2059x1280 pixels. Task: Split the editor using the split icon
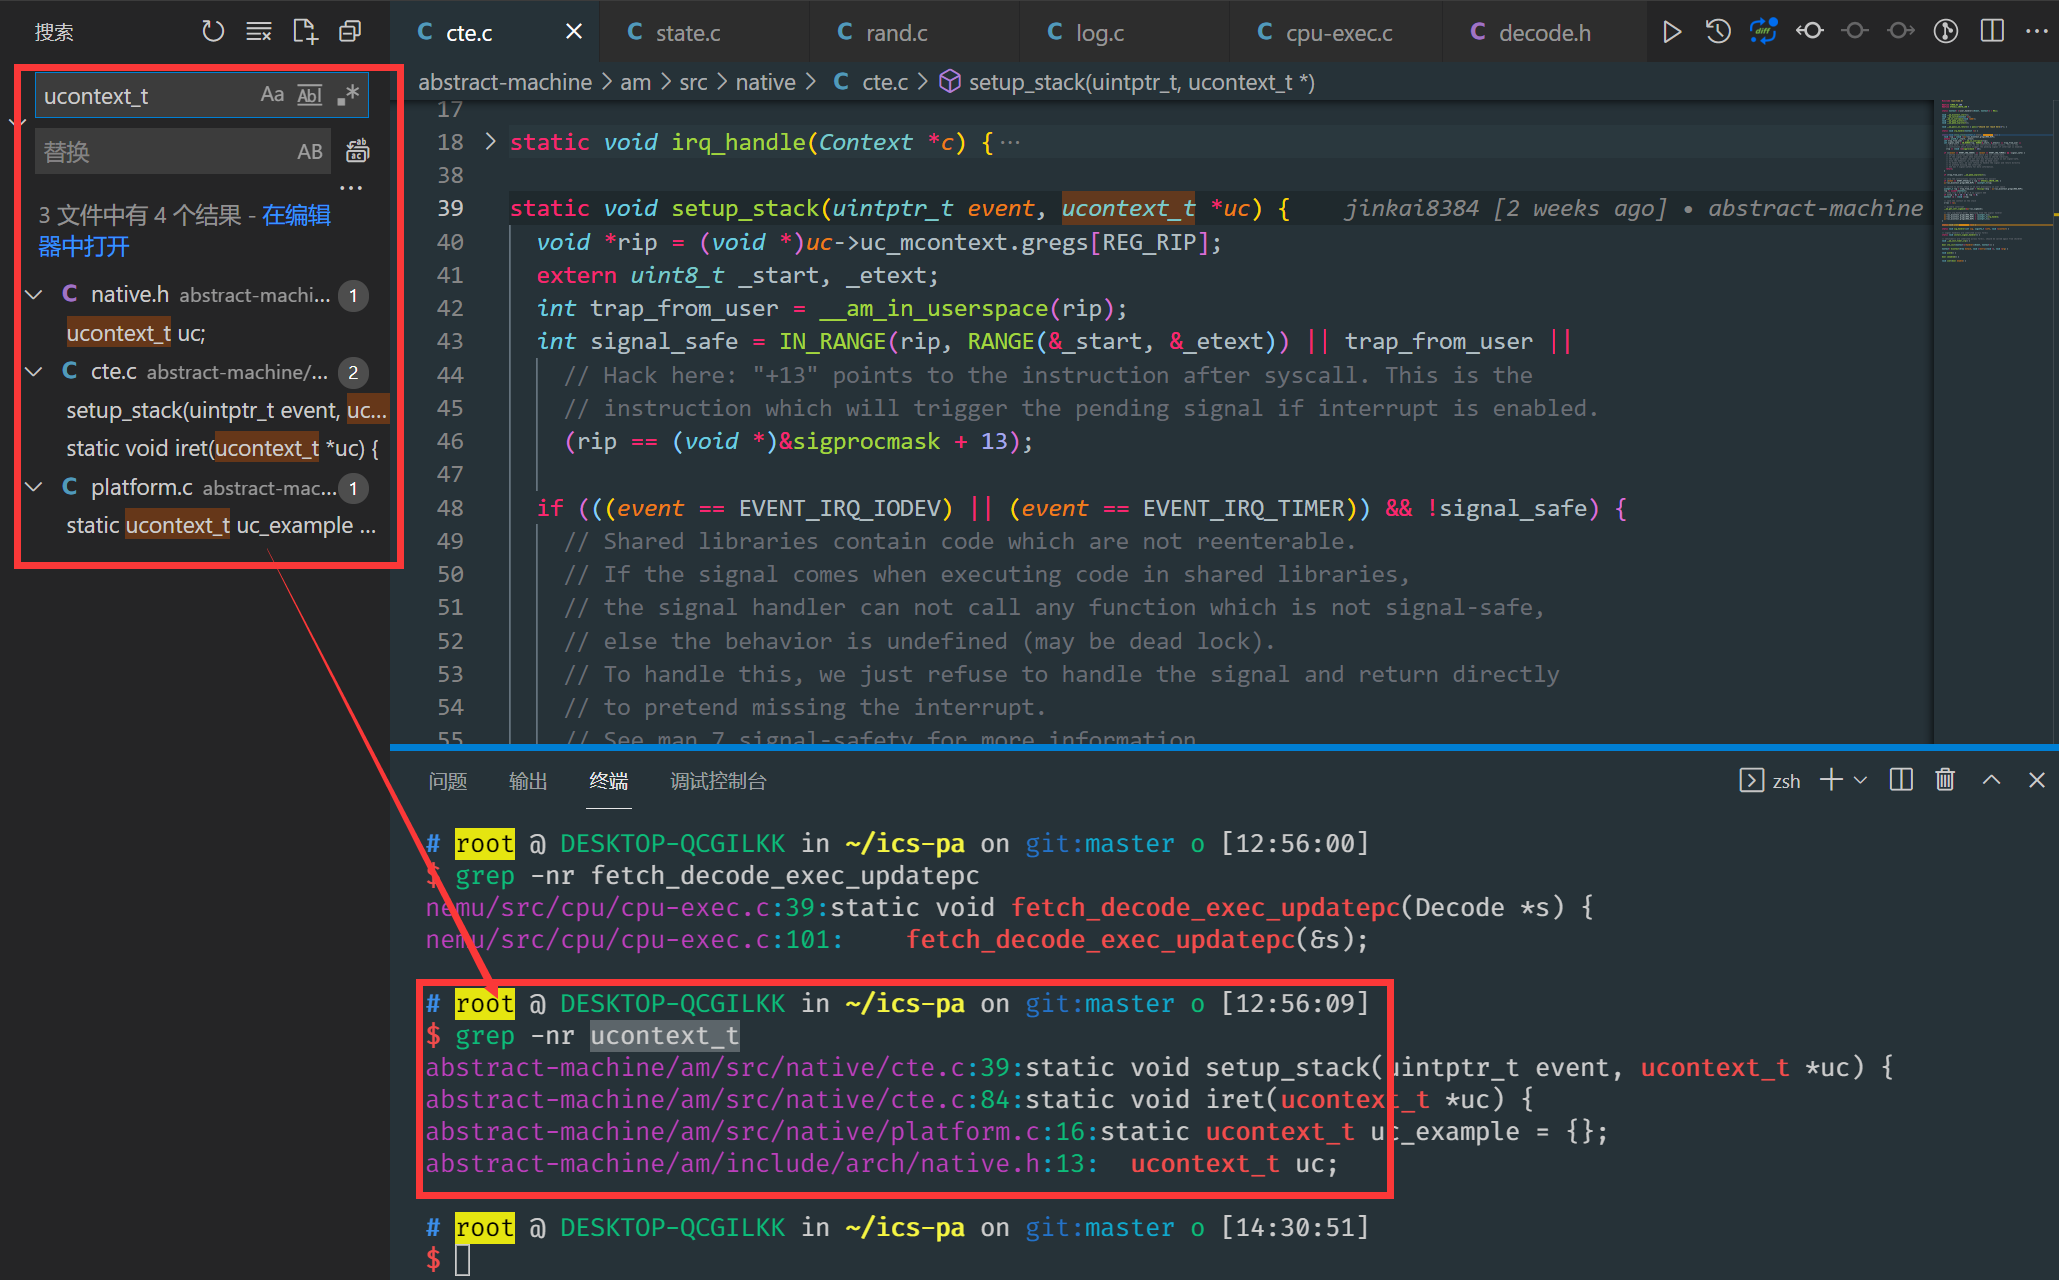coord(1991,31)
